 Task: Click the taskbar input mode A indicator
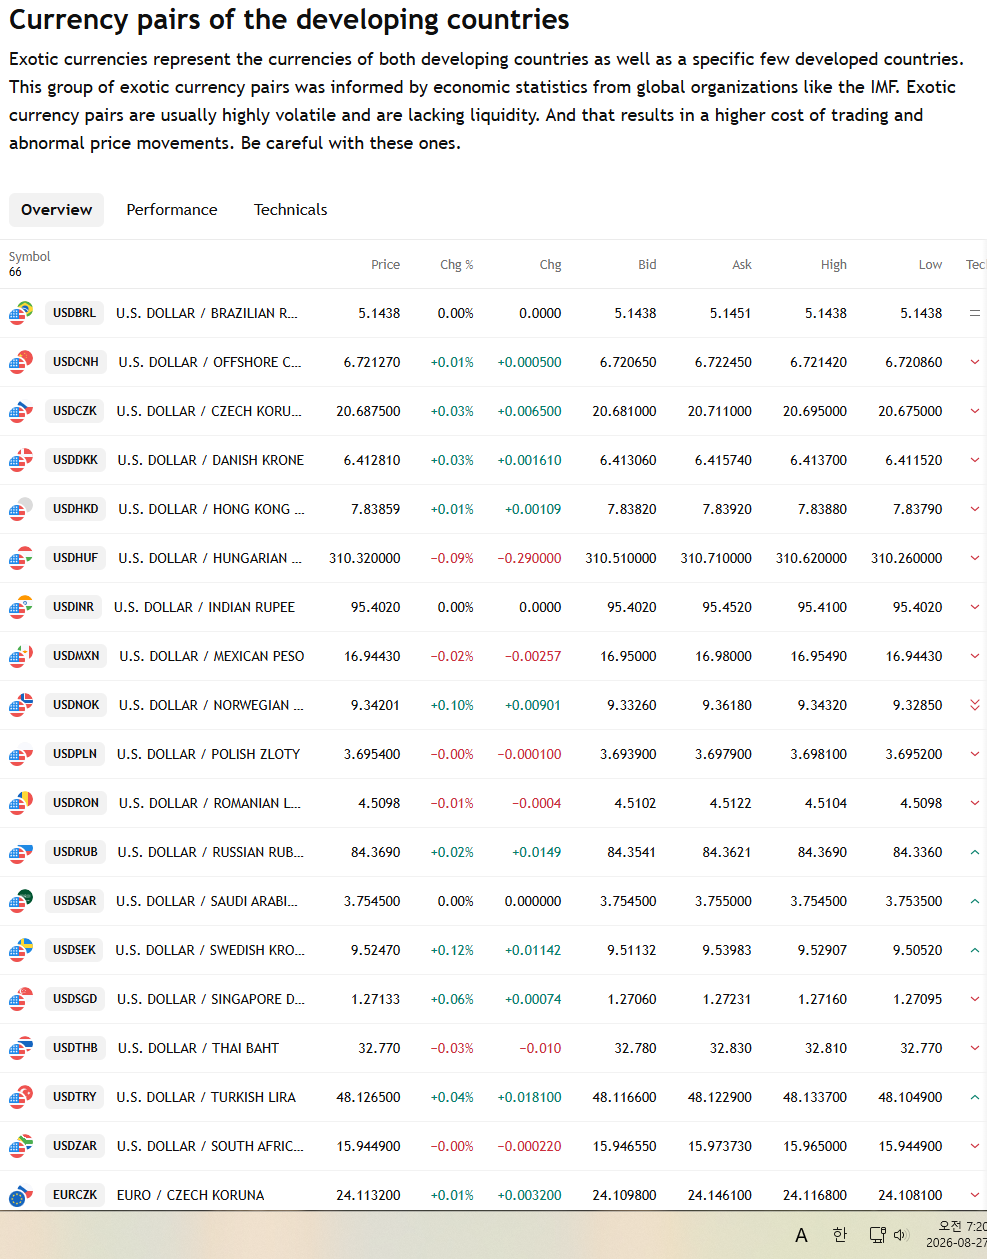coord(801,1236)
